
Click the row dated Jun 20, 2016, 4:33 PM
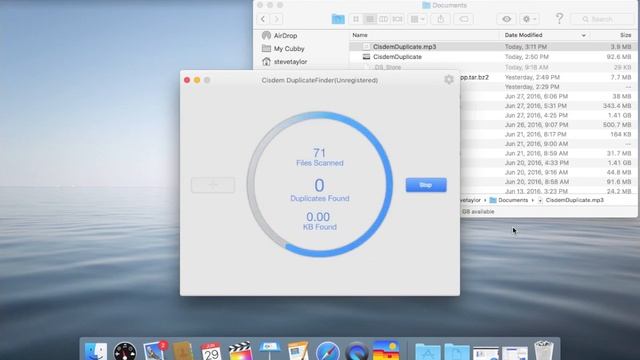pos(548,162)
